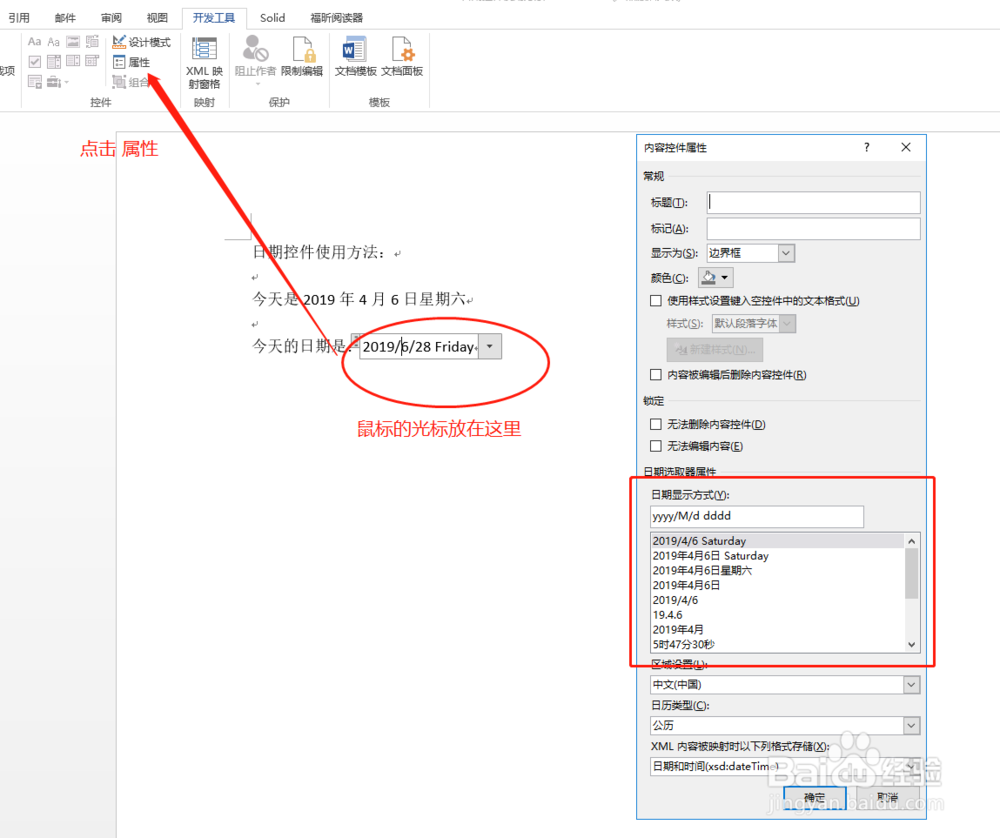Switch to the 视图 ribbon tab

click(157, 18)
